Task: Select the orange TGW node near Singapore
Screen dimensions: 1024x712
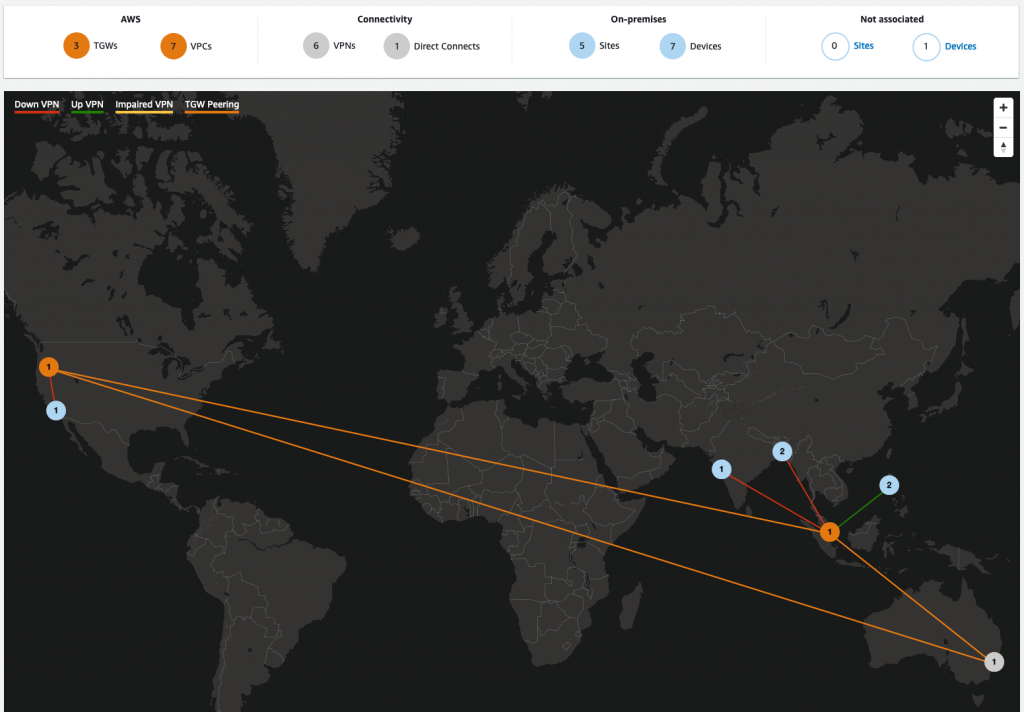Action: click(x=829, y=532)
